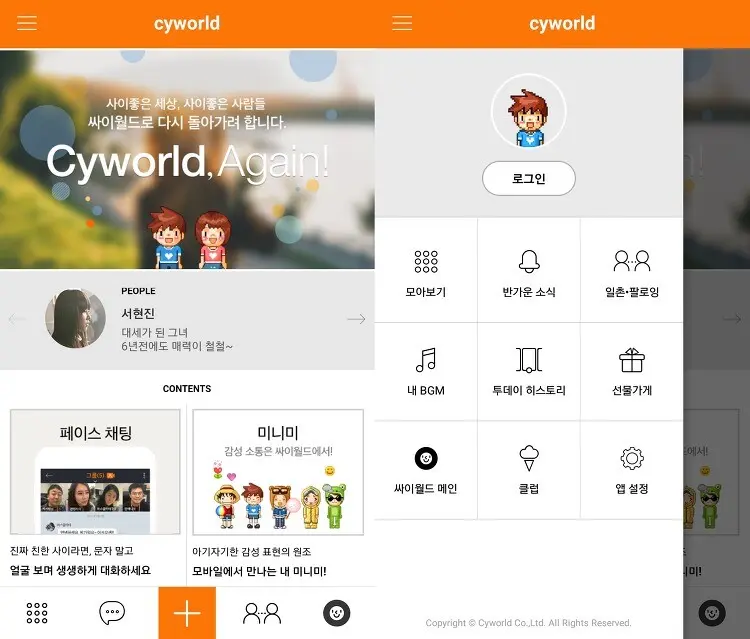The width and height of the screenshot is (750, 639).
Task: Tap bottom bar grid dots icon
Action: 37,613
